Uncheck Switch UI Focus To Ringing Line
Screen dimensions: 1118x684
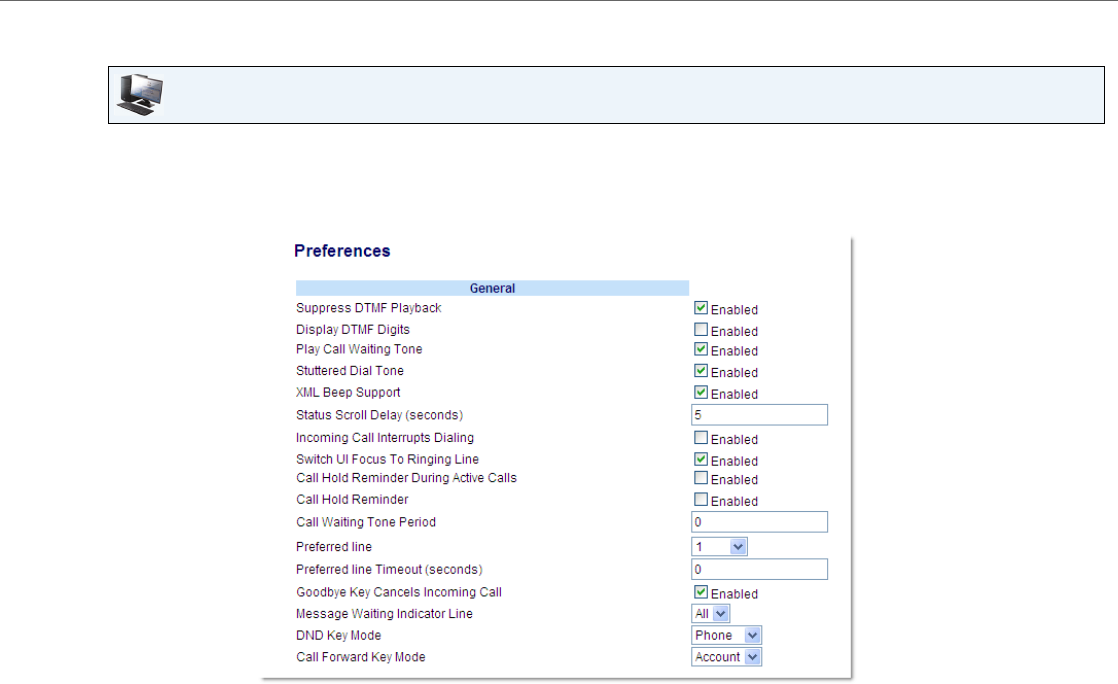point(701,460)
